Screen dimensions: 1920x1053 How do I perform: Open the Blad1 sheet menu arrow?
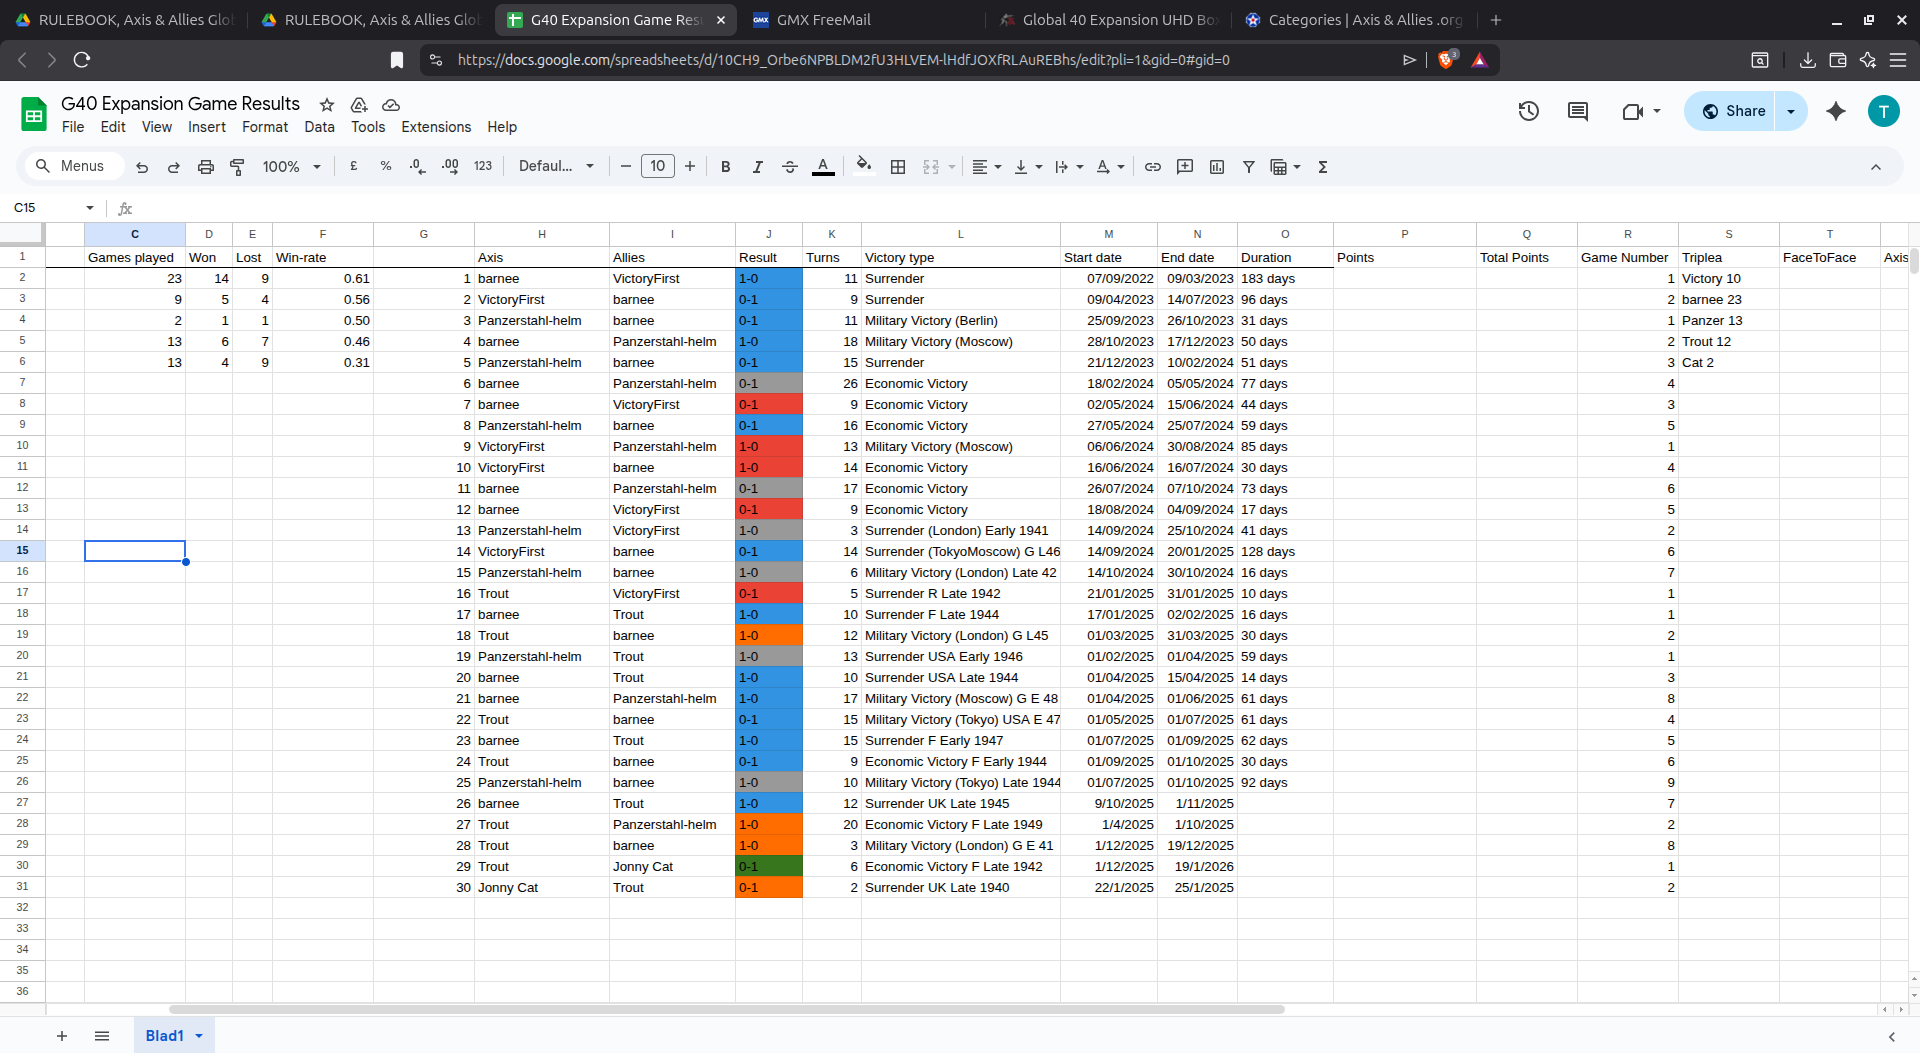(x=196, y=1036)
